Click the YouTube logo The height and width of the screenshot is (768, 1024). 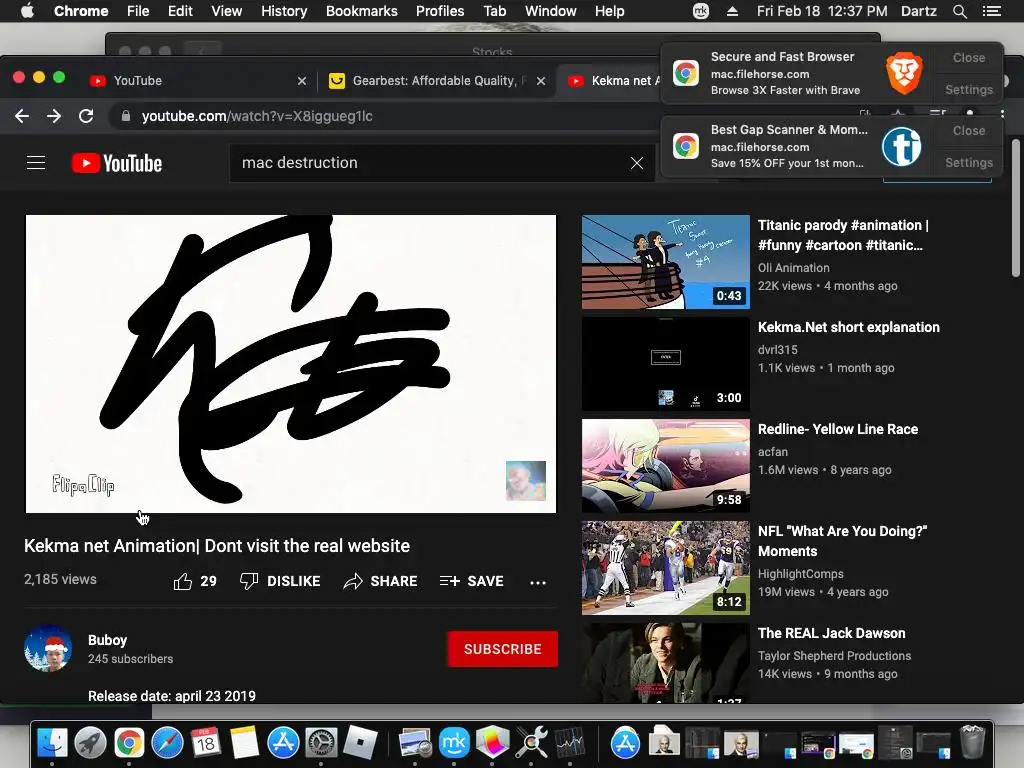[x=117, y=163]
